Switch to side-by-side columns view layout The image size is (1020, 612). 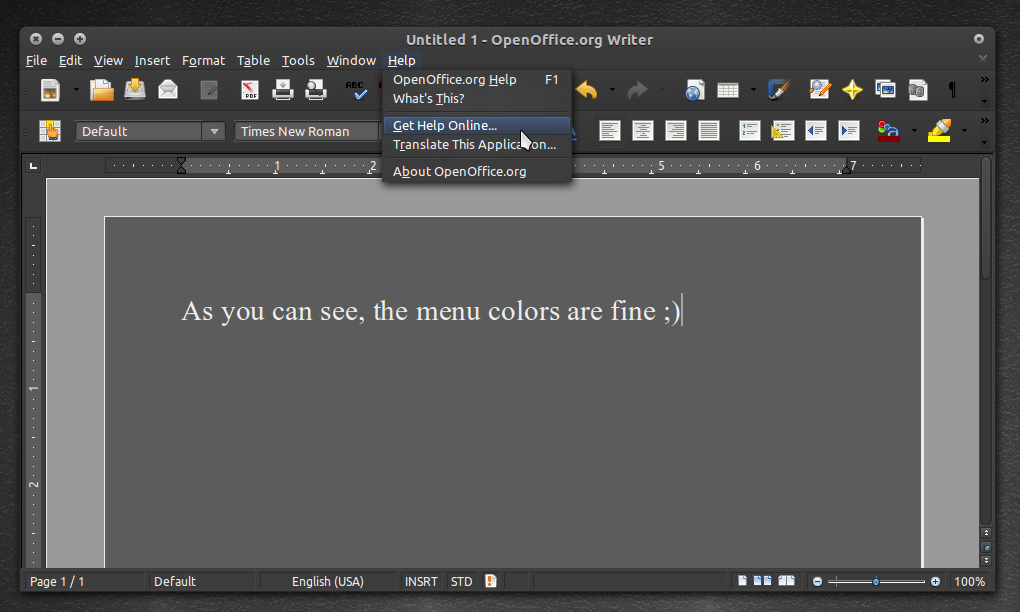[x=762, y=581]
